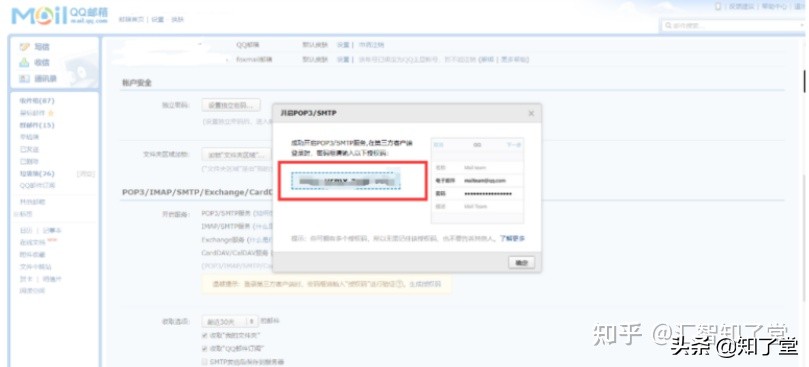Click the search magnifier icon
The image size is (809, 367).
pyautogui.click(x=668, y=25)
